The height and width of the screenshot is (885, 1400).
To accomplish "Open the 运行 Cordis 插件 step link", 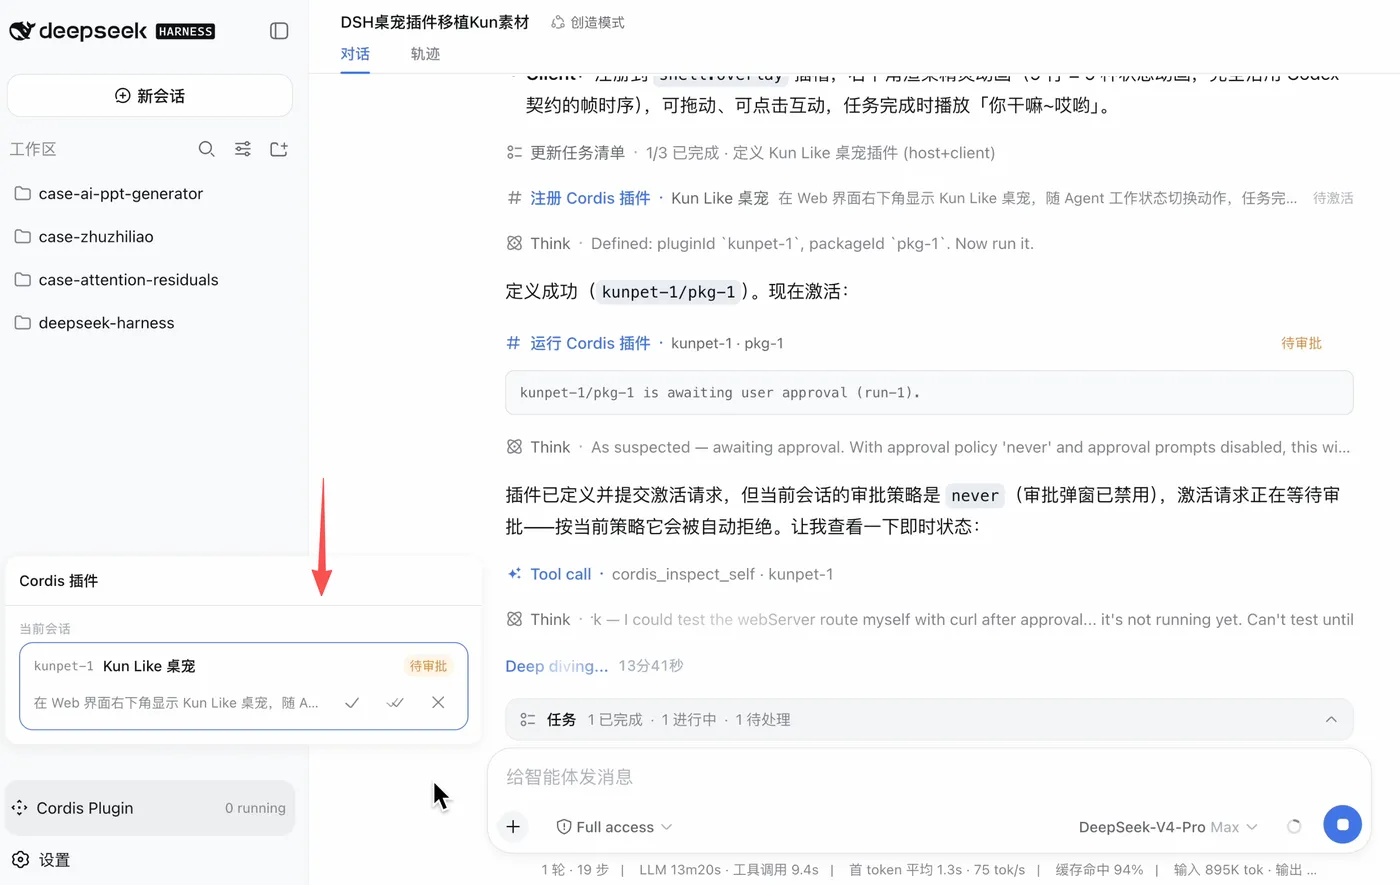I will [x=590, y=343].
